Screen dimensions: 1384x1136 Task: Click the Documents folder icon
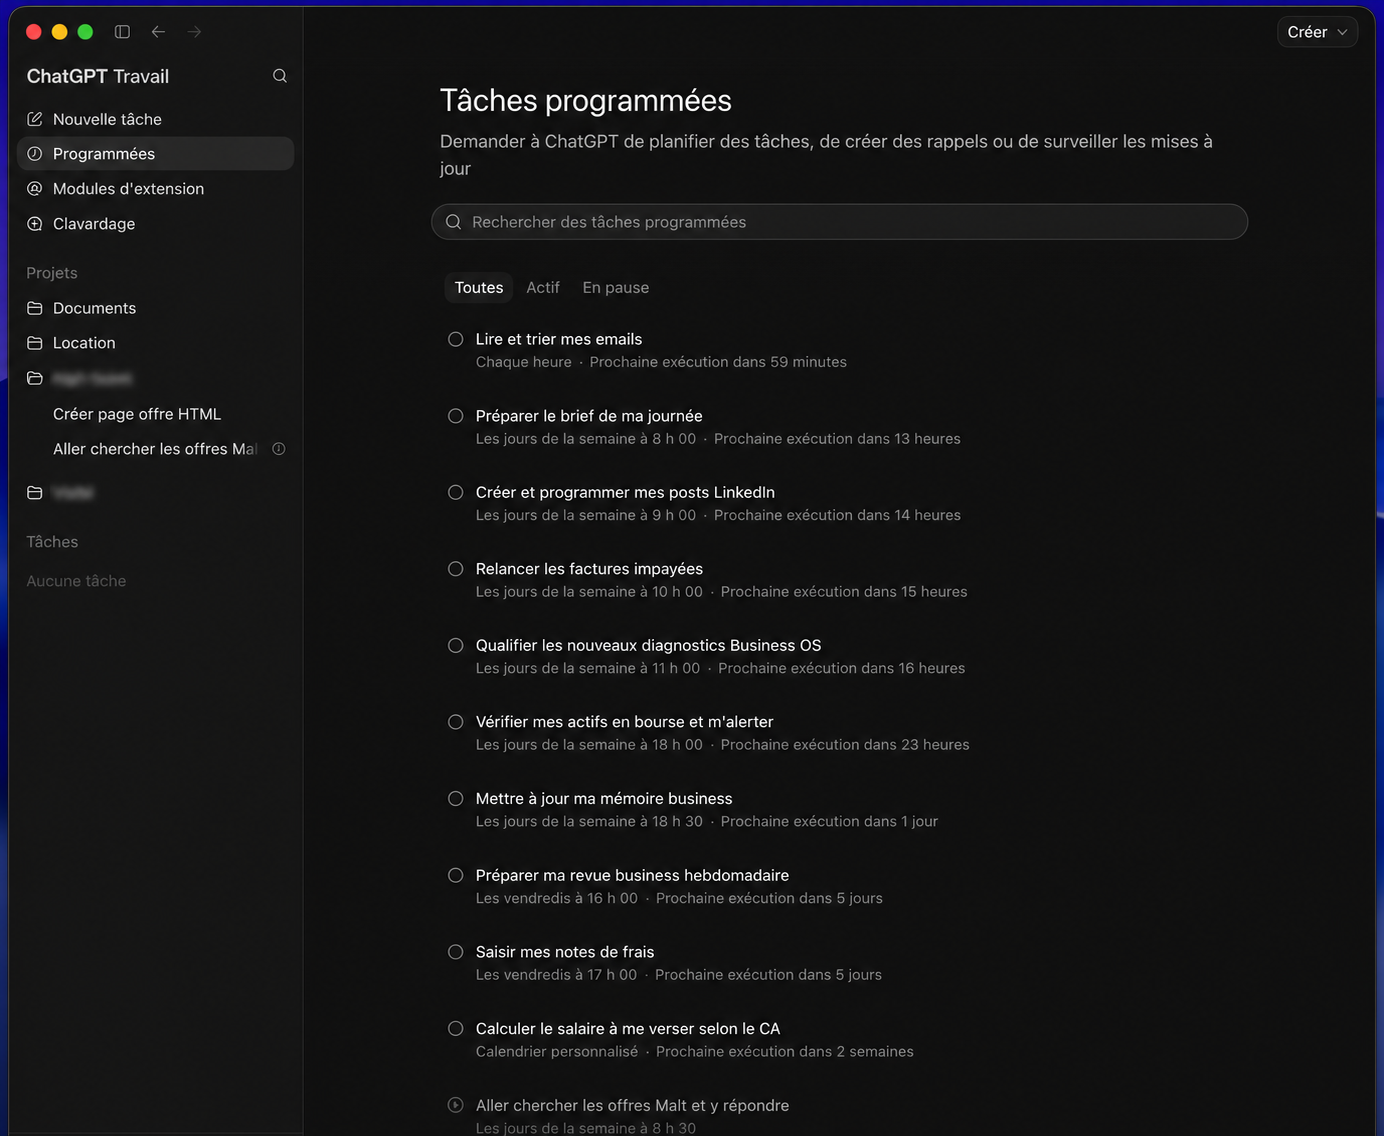35,308
